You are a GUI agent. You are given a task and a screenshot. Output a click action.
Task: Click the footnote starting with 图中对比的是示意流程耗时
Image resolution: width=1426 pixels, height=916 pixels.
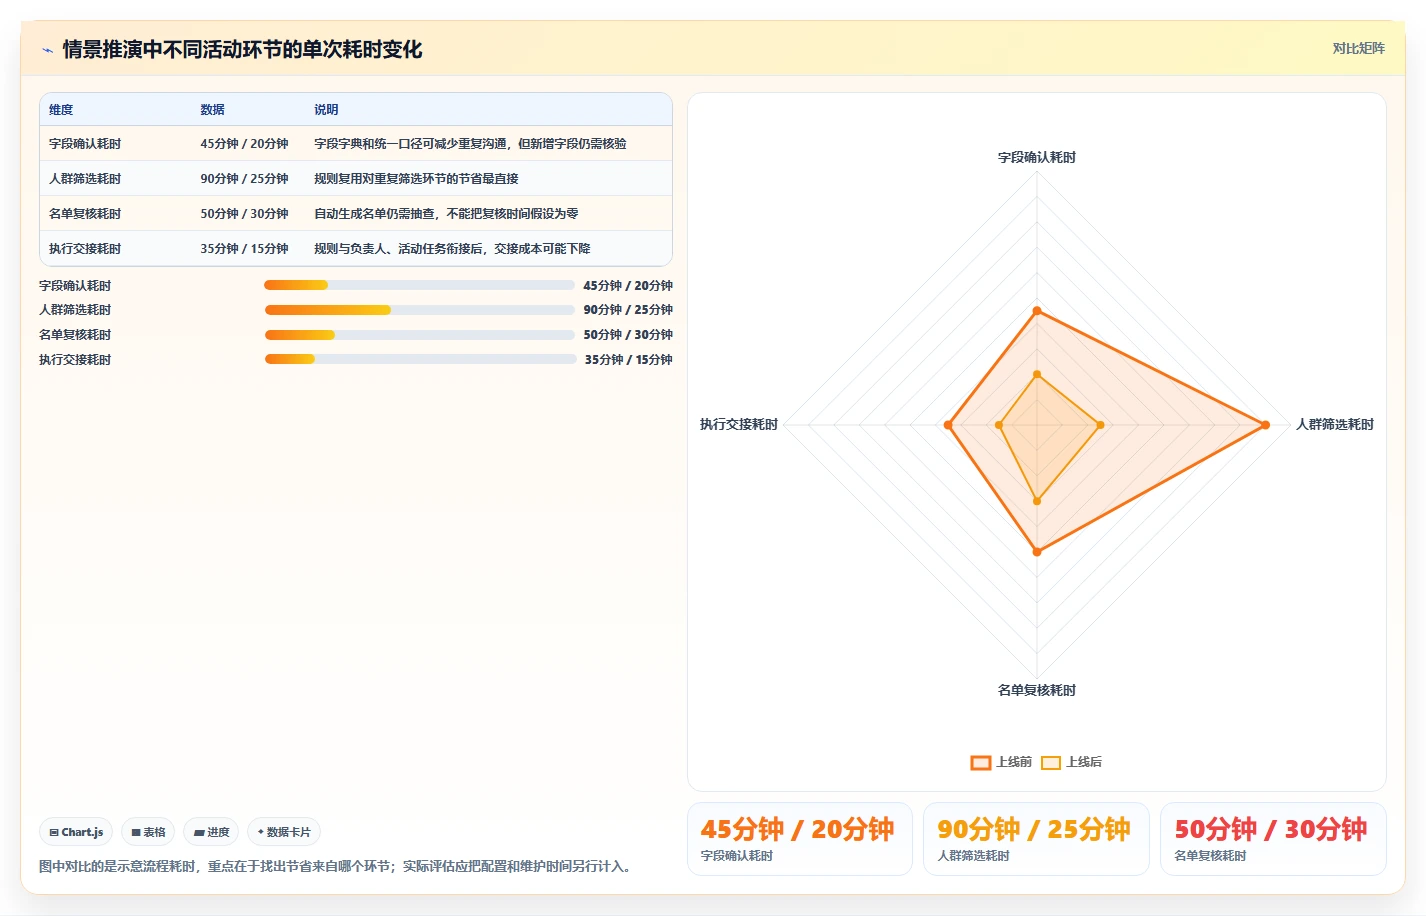[337, 867]
